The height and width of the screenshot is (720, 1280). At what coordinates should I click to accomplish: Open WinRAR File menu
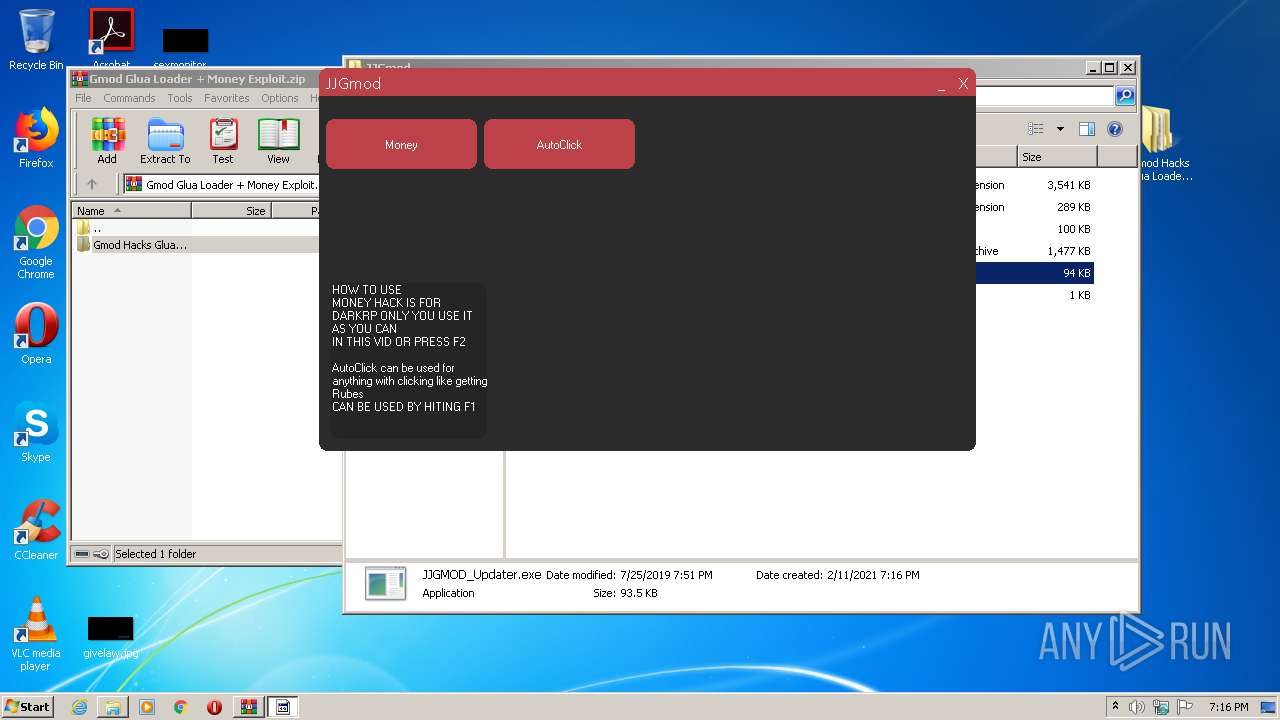(x=83, y=98)
